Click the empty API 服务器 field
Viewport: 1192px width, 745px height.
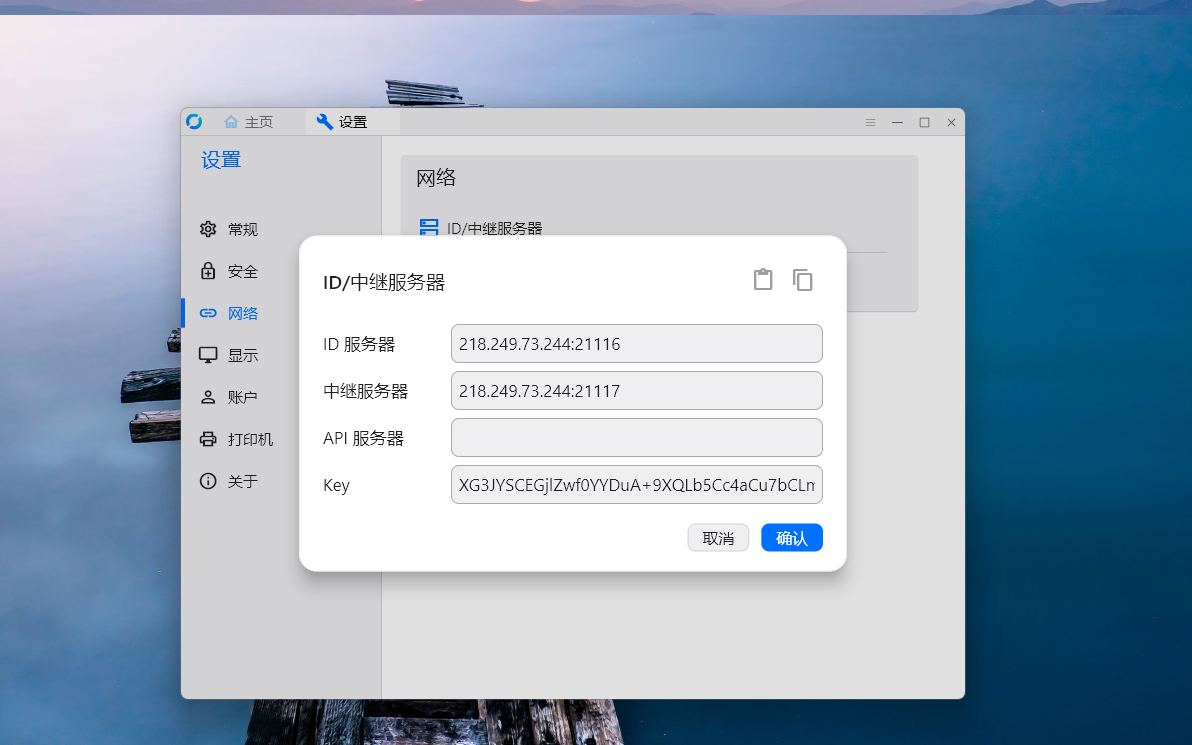[x=636, y=438]
